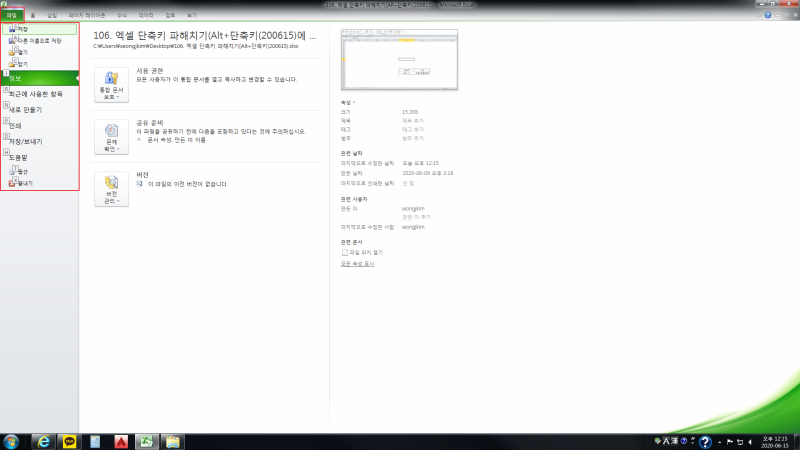Viewport: 800px width, 450px height.
Task: Click file size value 15.2KB
Action: click(410, 112)
